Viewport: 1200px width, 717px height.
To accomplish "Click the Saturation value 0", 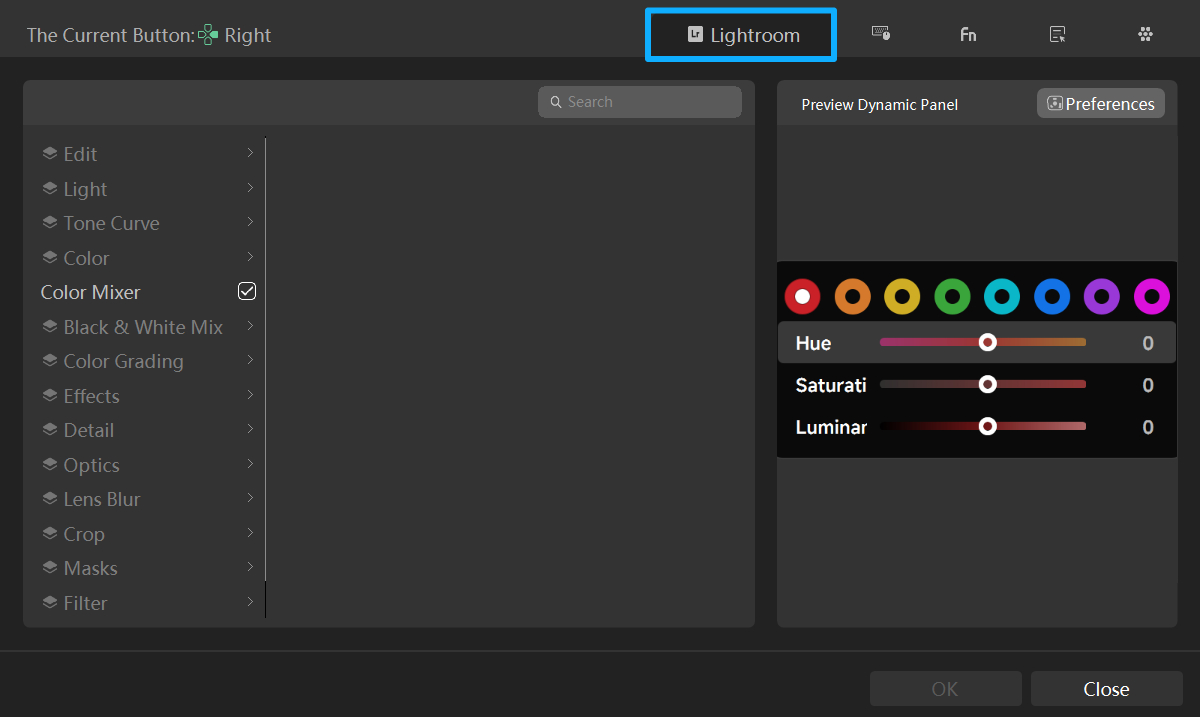I will tap(1148, 385).
